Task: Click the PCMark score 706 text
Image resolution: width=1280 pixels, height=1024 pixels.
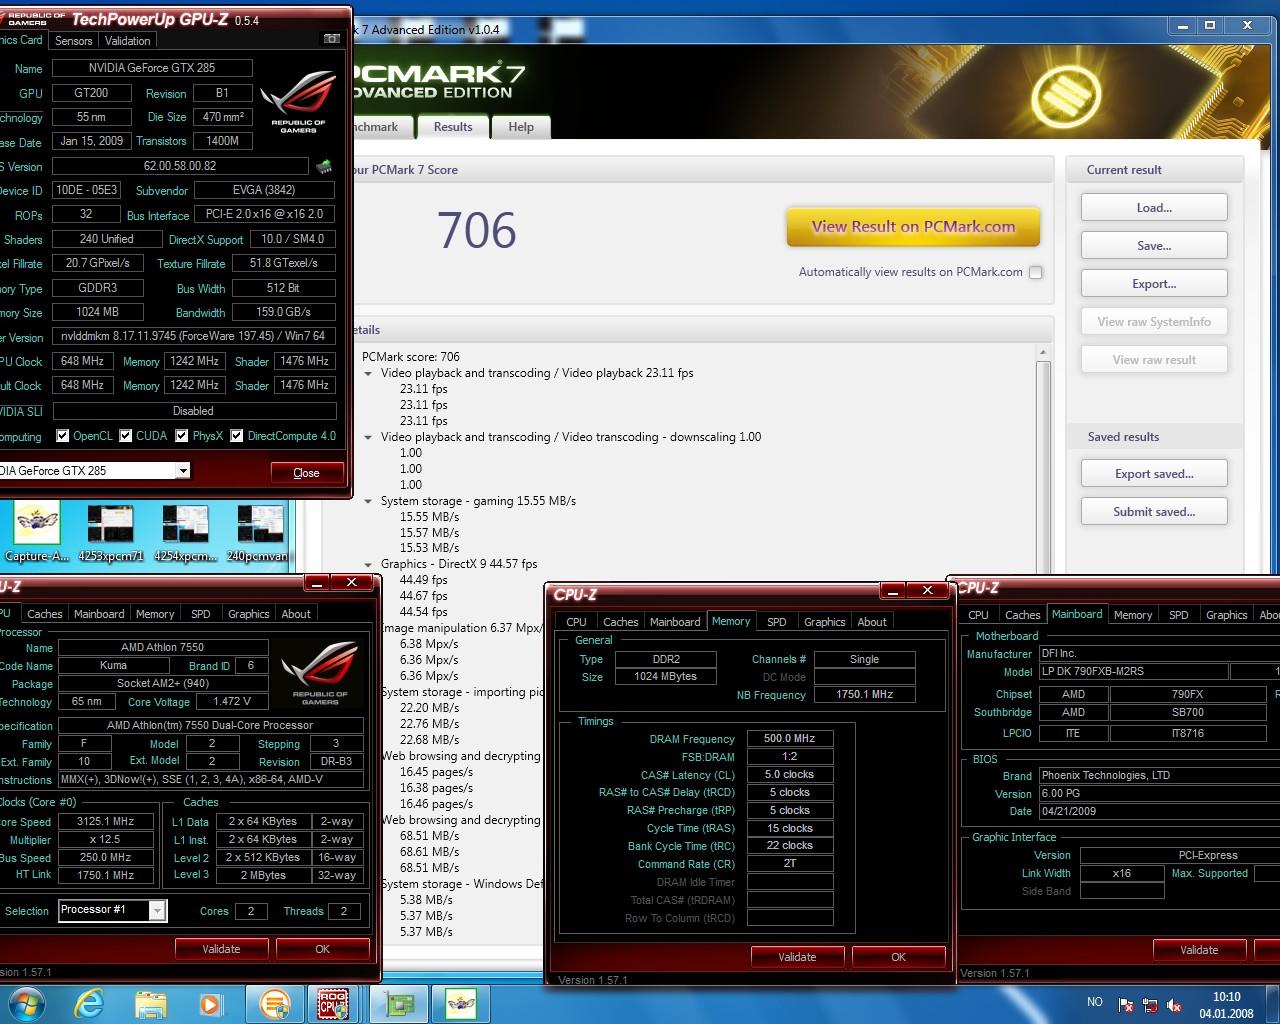Action: click(410, 357)
